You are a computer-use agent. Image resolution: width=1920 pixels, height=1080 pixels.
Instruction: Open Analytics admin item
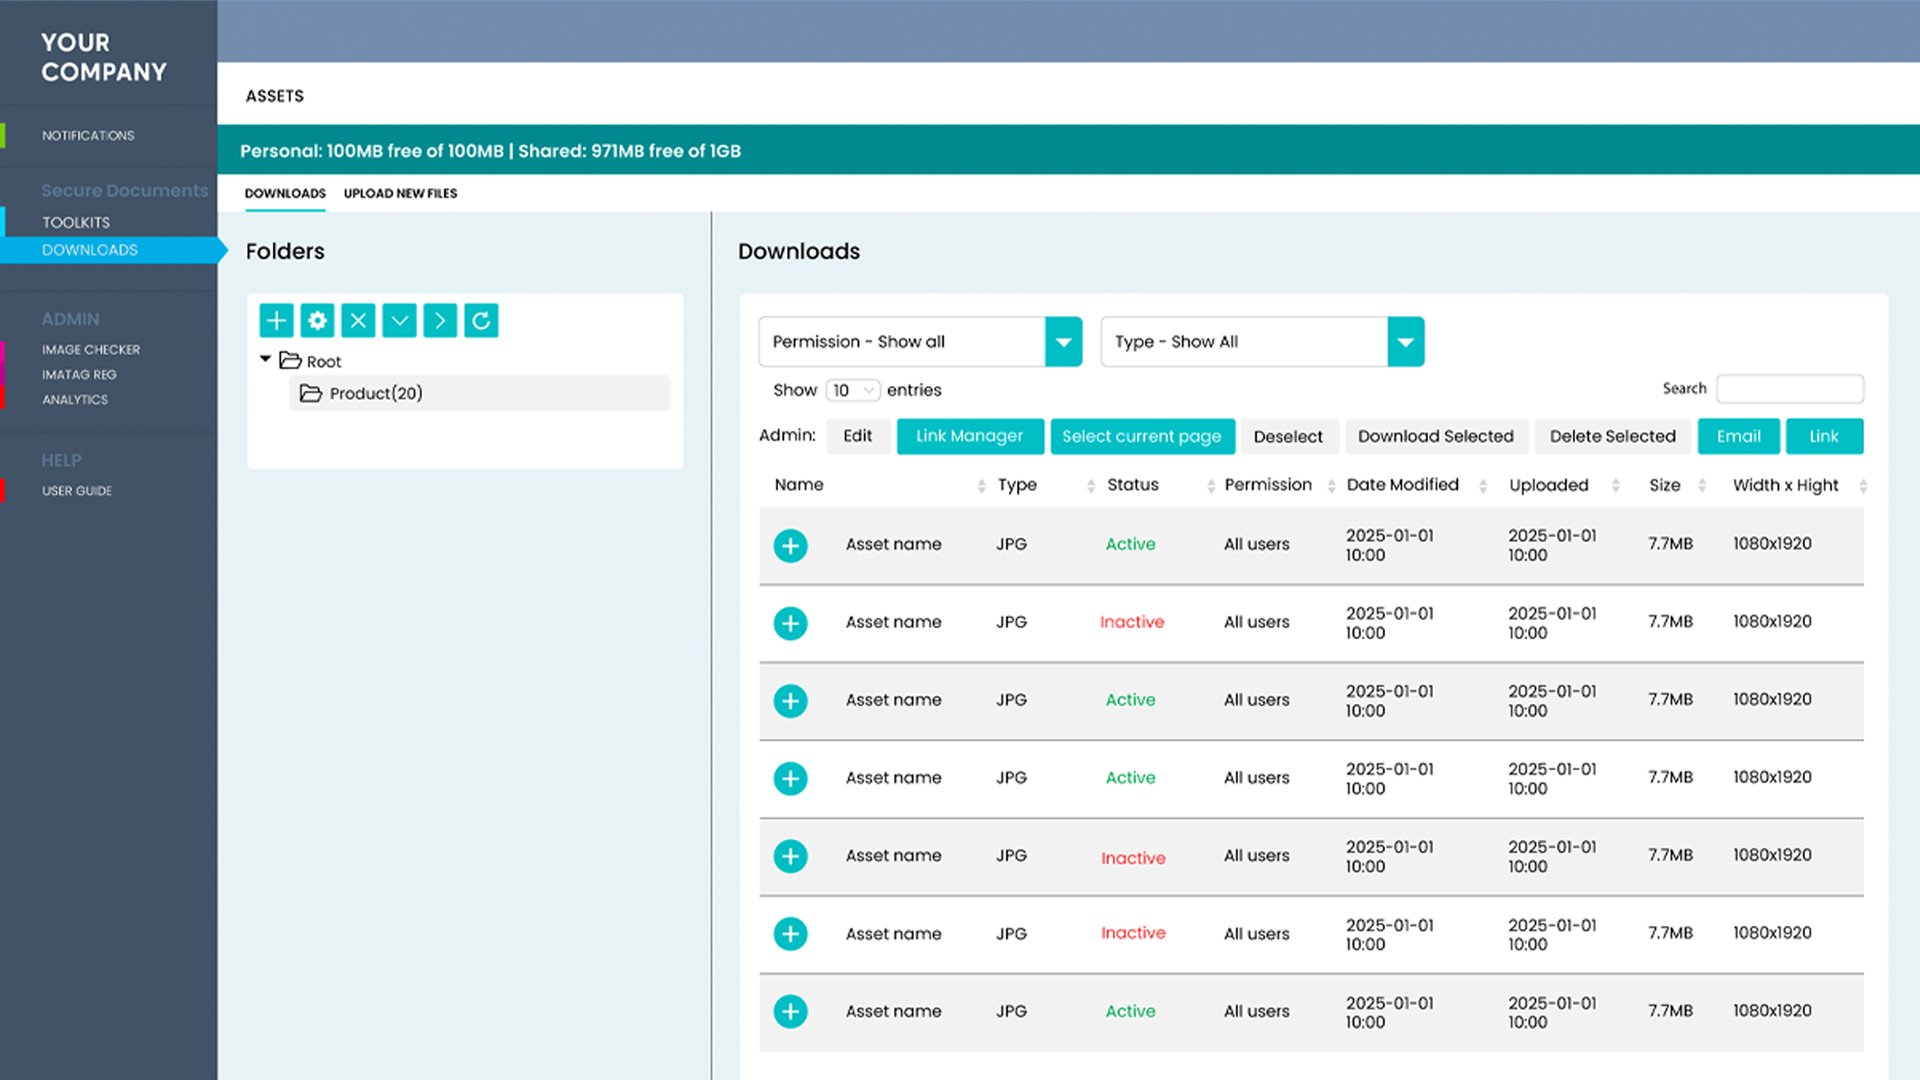click(x=75, y=400)
